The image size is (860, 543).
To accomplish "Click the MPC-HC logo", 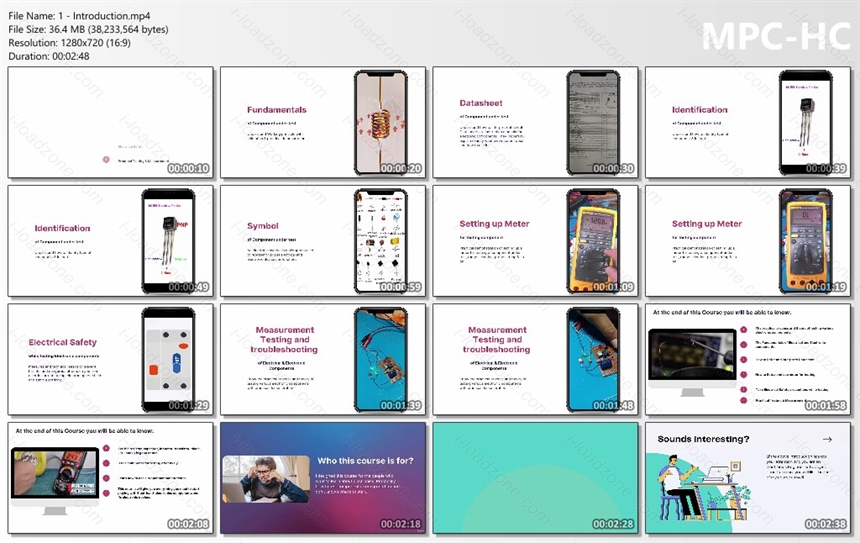I will (776, 36).
